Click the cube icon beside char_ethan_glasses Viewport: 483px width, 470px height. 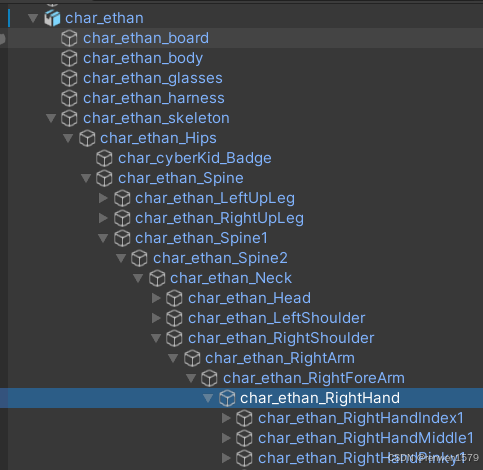69,78
